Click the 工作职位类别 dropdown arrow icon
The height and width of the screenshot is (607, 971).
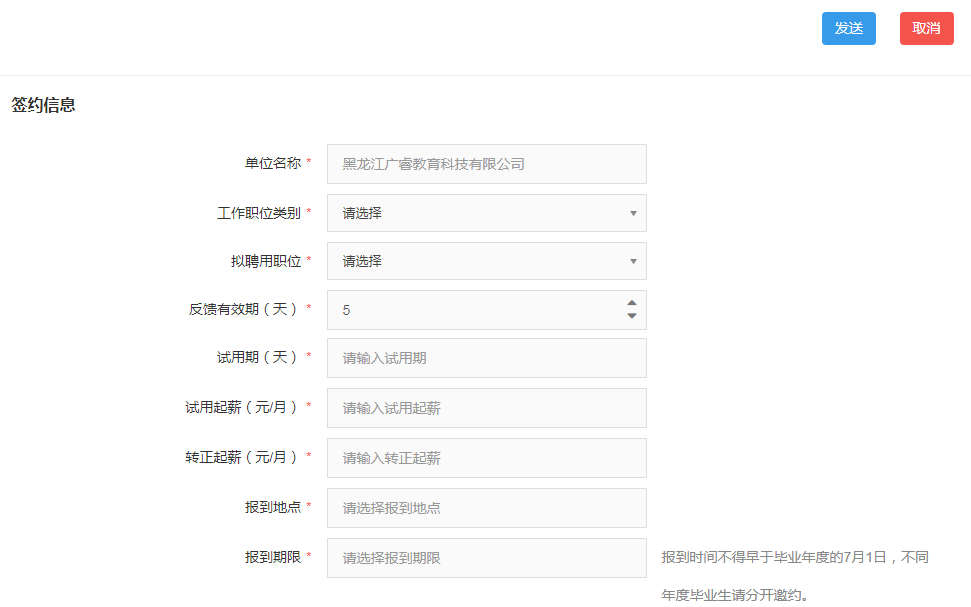pos(633,213)
